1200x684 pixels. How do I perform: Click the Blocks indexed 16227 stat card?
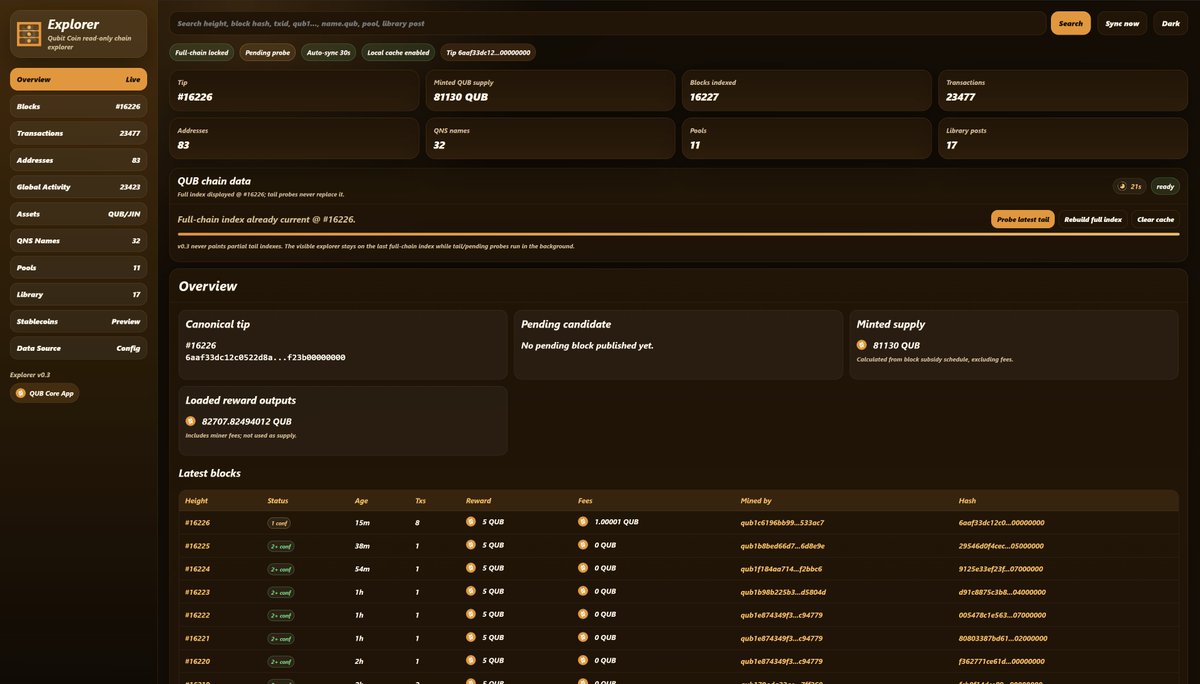point(807,90)
